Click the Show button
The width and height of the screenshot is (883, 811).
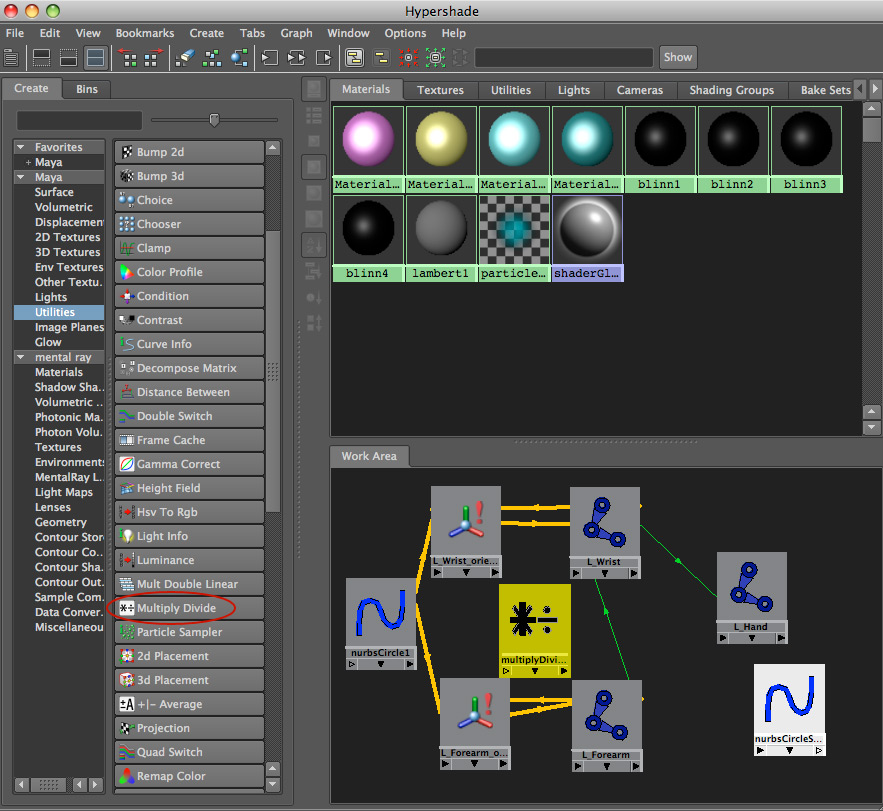click(x=677, y=57)
